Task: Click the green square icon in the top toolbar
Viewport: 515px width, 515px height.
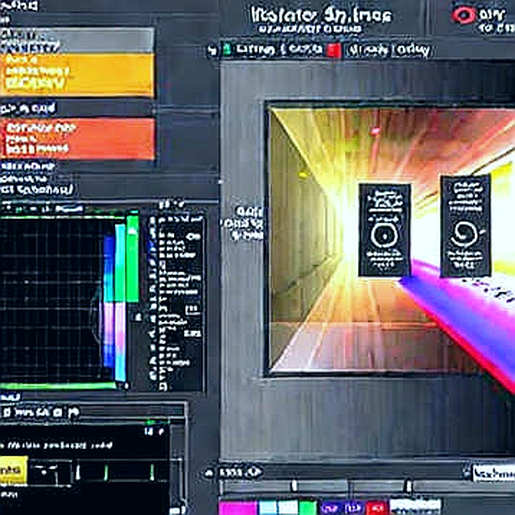Action: coord(227,49)
